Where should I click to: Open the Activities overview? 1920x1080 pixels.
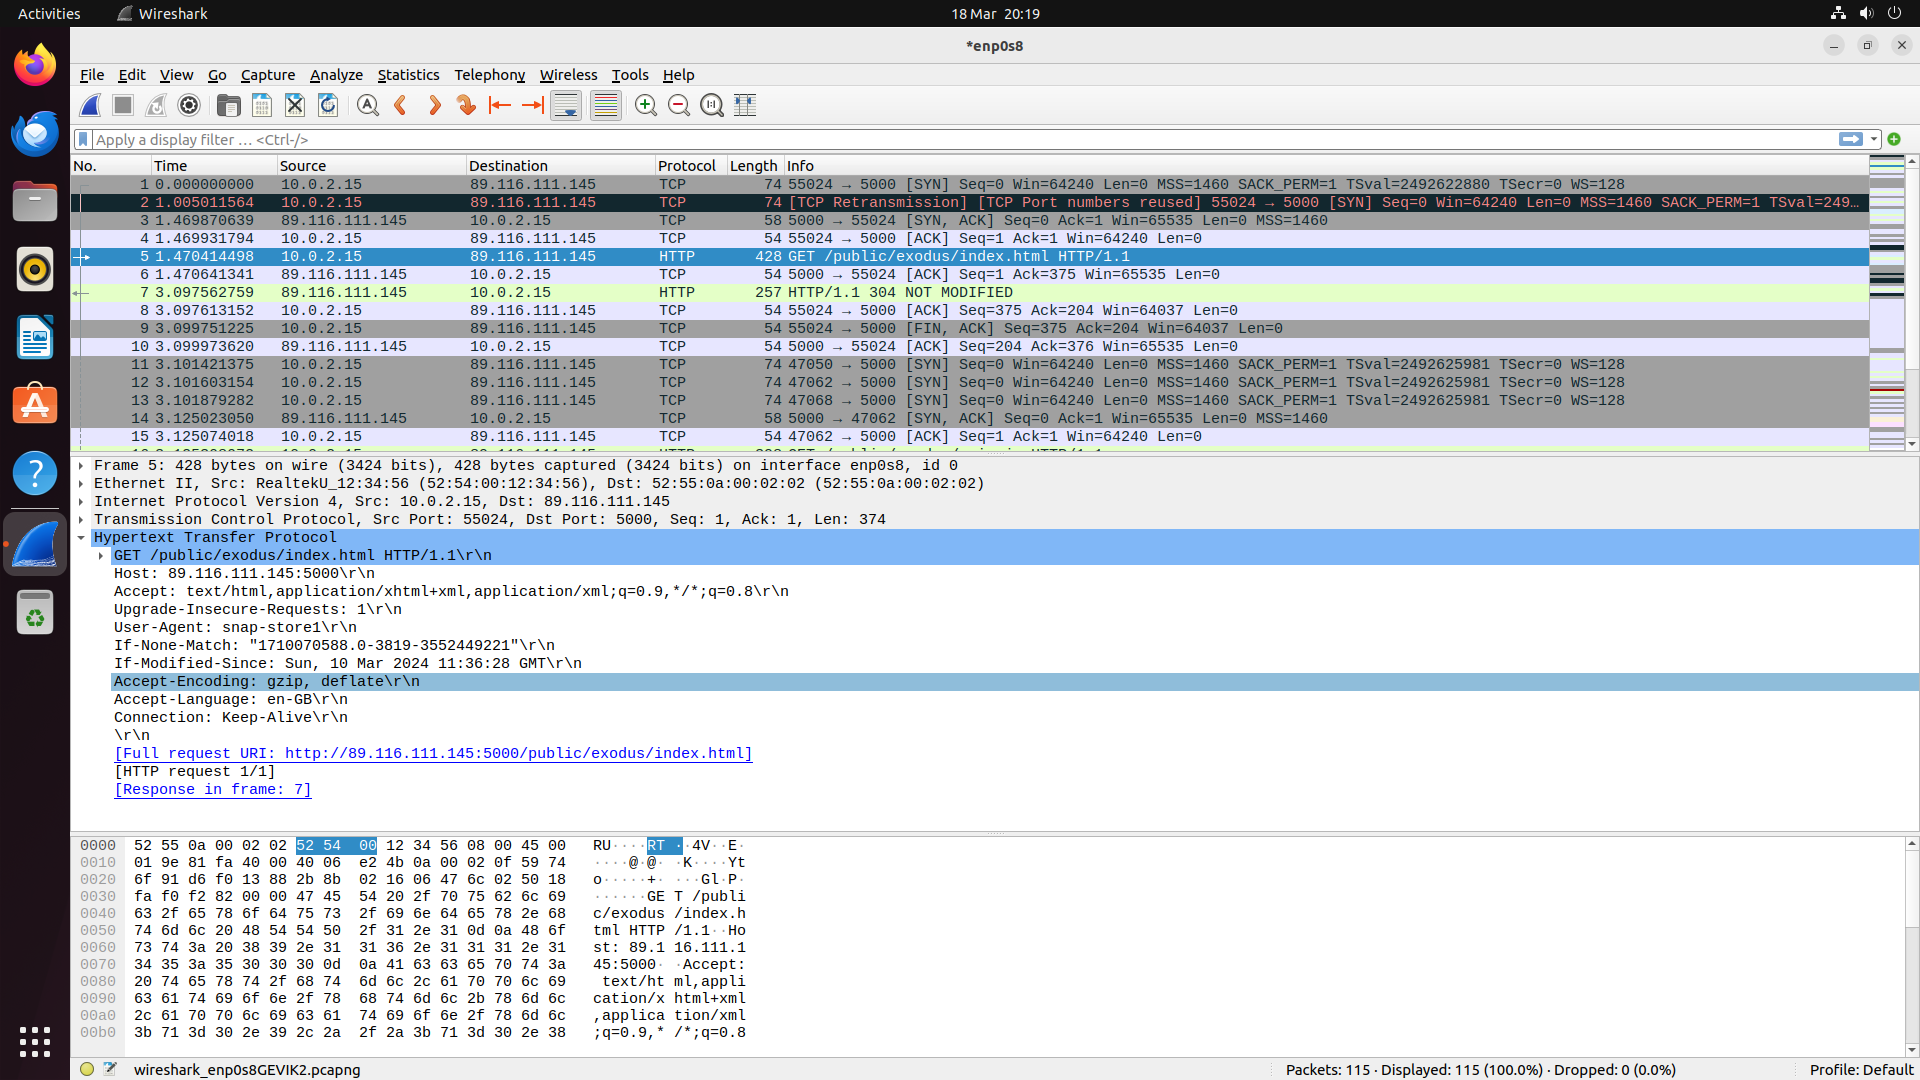pyautogui.click(x=49, y=14)
